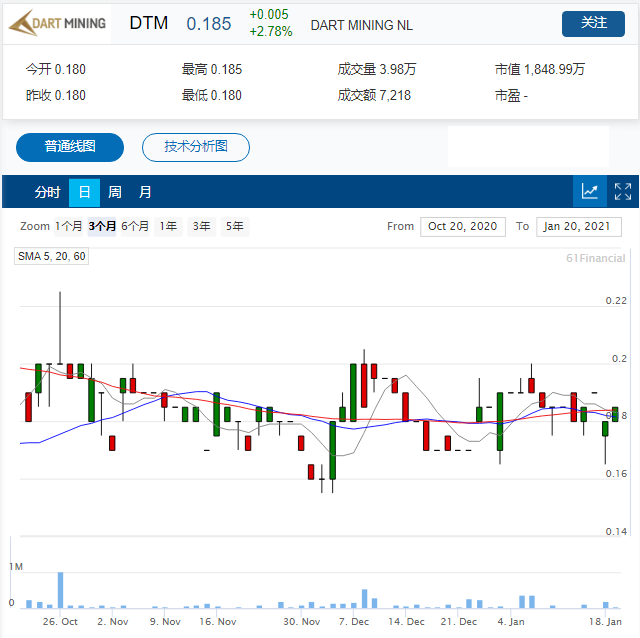Click the current price 0.185
Image resolution: width=640 pixels, height=638 pixels.
point(209,24)
